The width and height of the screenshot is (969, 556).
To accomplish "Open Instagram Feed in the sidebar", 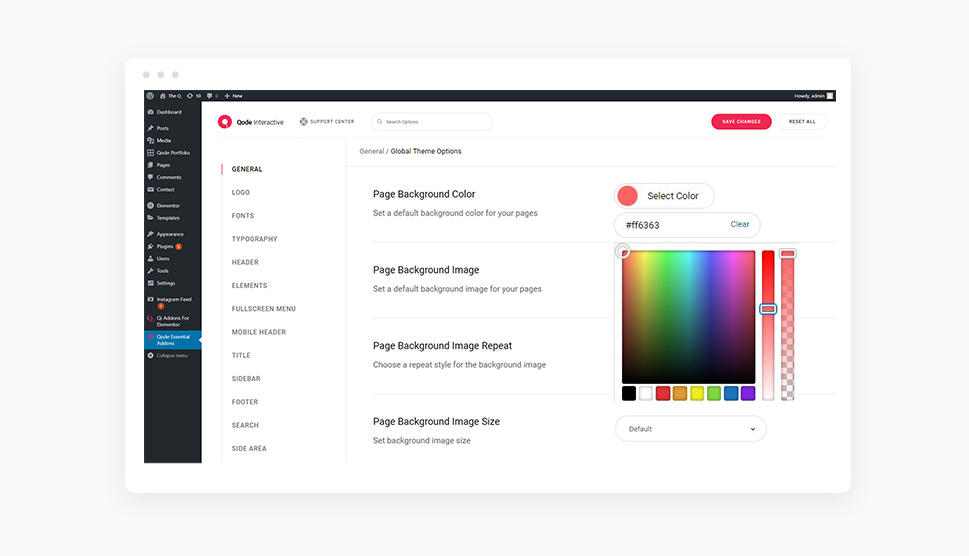I will coord(173,299).
